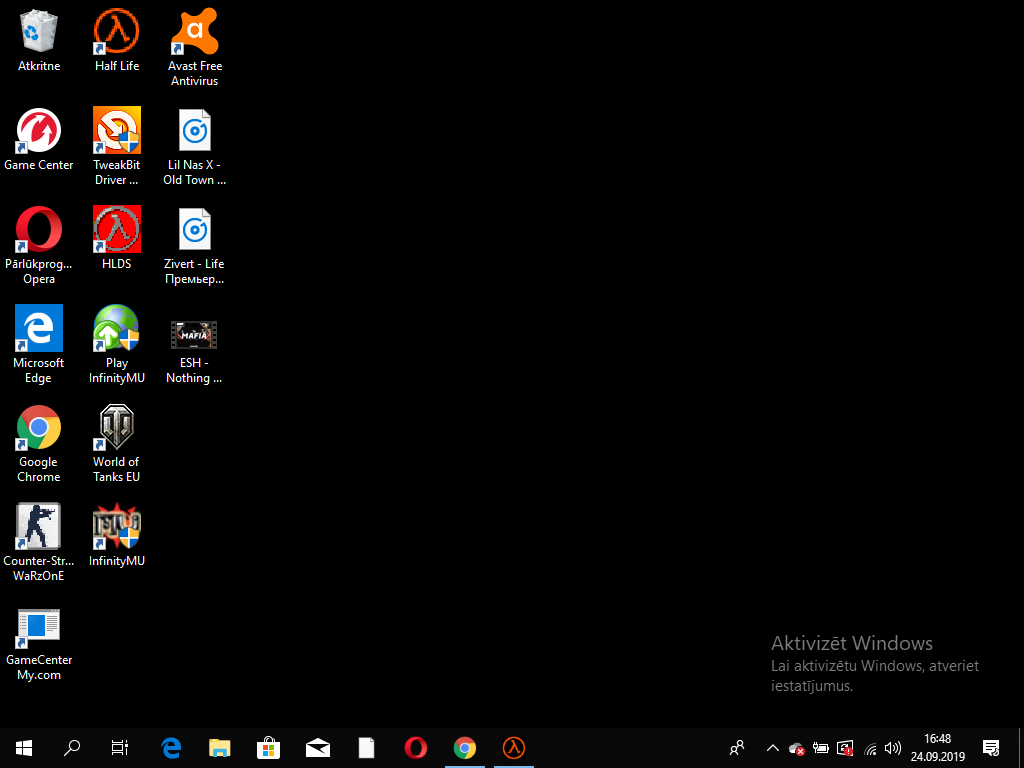Show hidden system tray icons
This screenshot has height=768, width=1024.
[x=773, y=748]
